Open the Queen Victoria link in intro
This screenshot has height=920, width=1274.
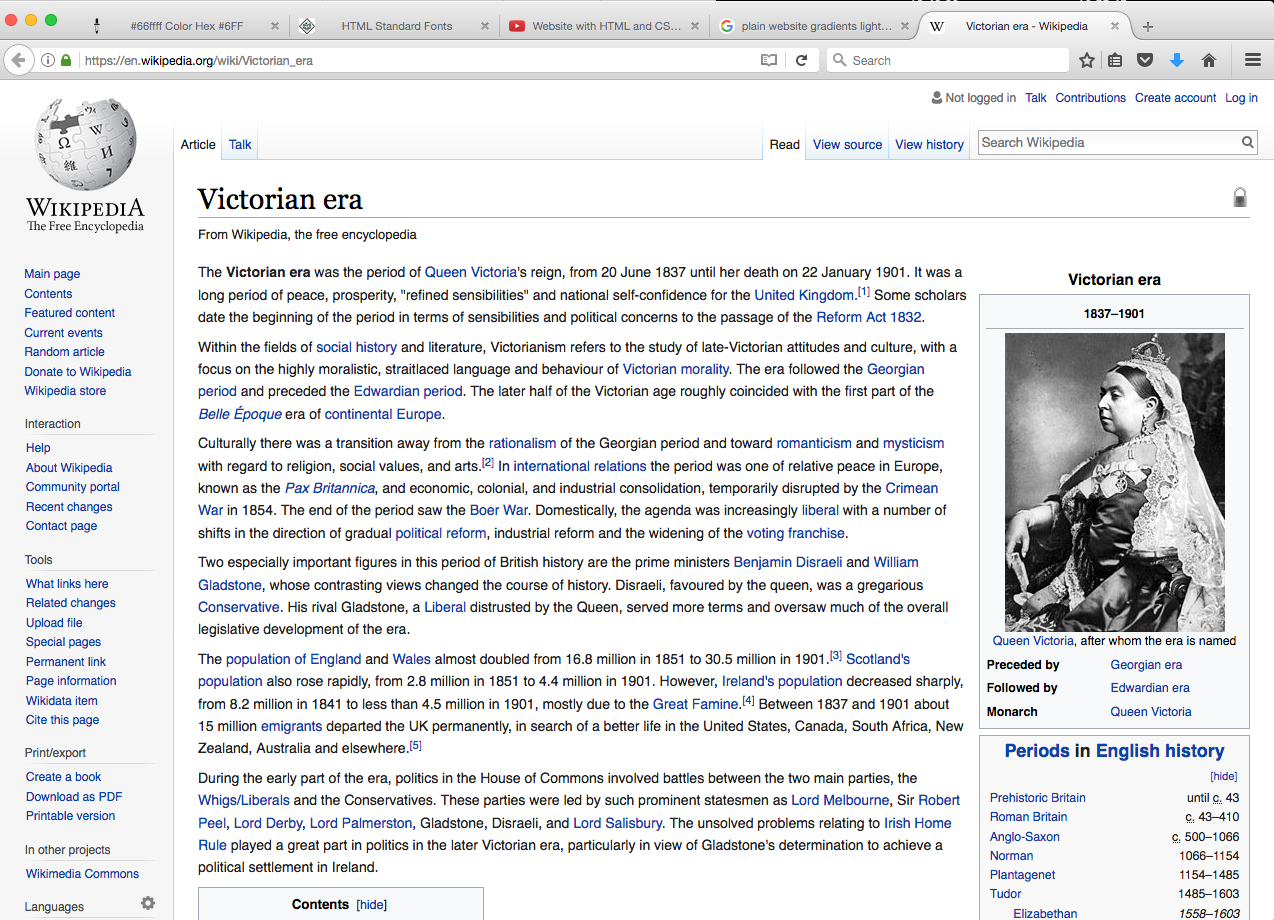pyautogui.click(x=470, y=272)
